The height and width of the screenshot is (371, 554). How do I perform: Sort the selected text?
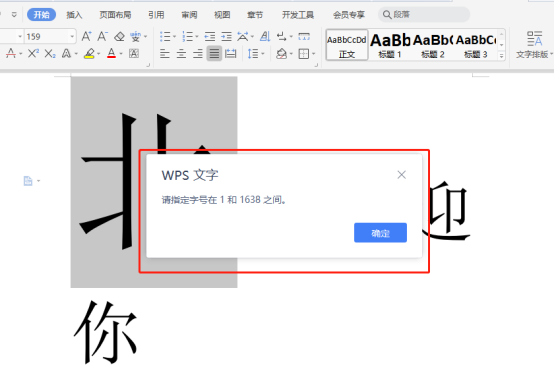click(x=265, y=36)
